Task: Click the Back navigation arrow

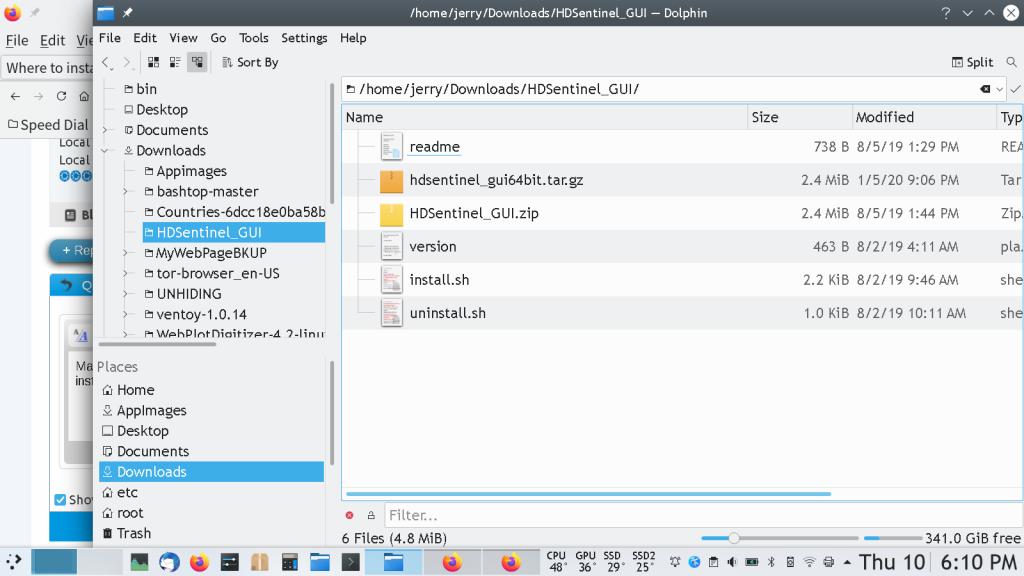Action: point(107,63)
